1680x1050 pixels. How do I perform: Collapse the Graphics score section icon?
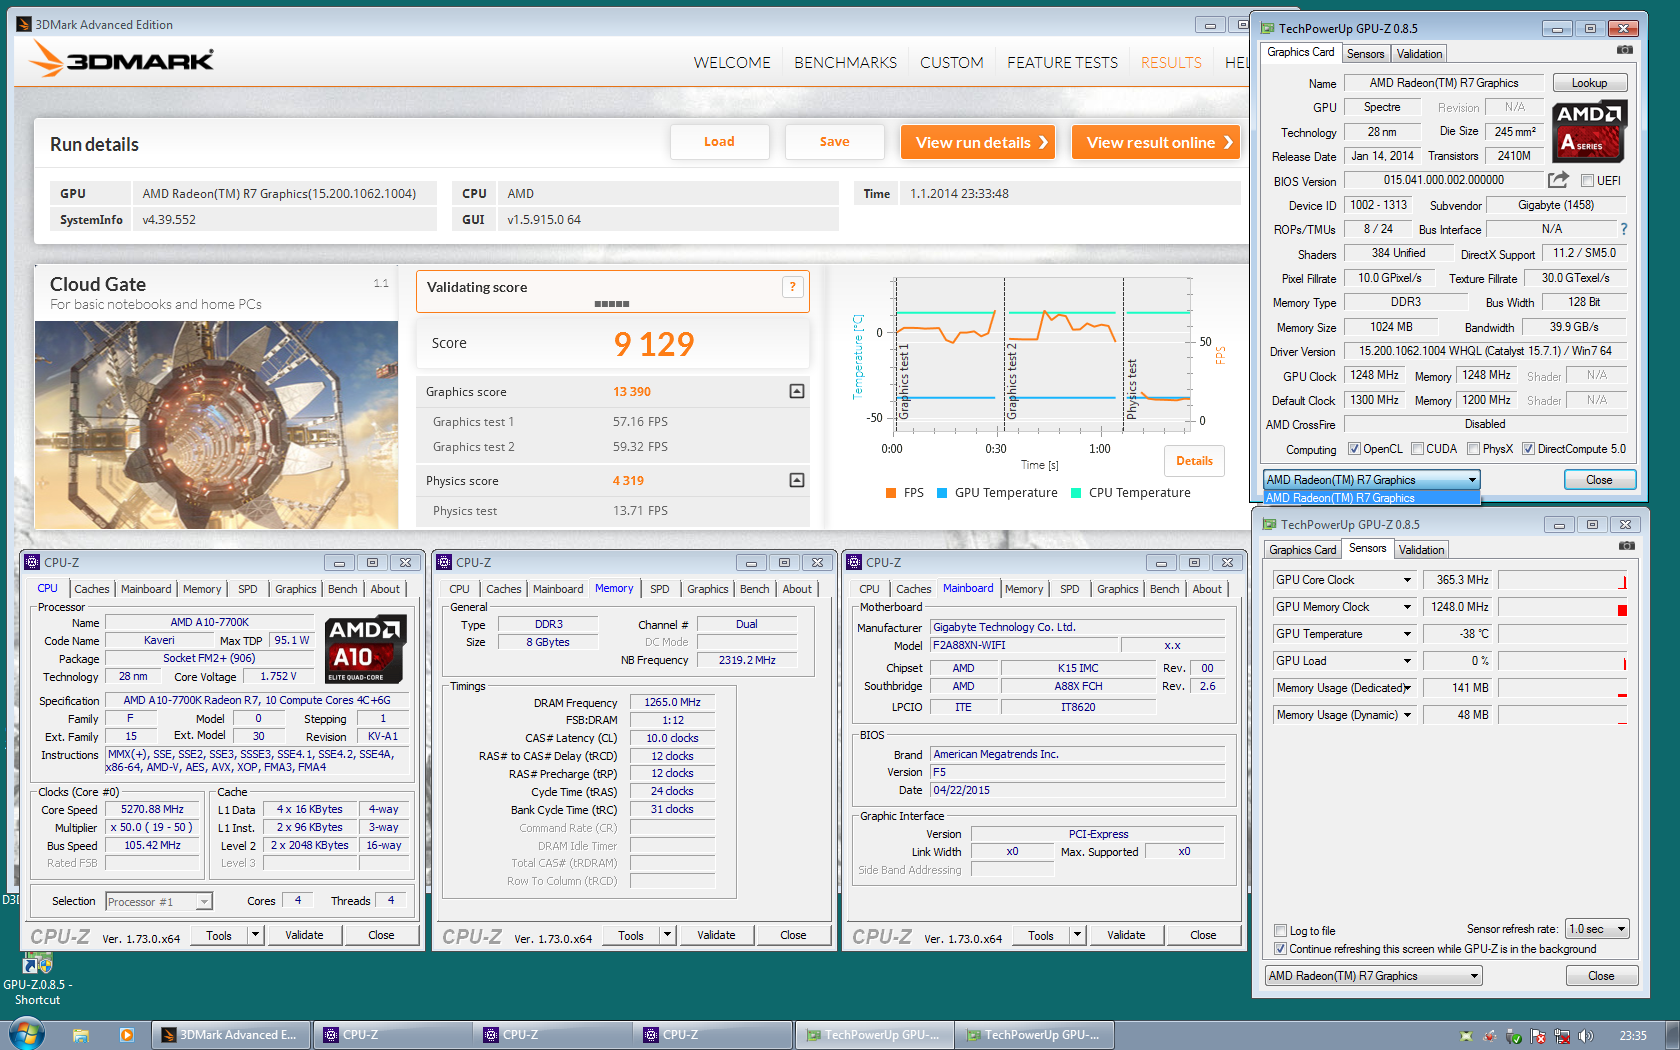(x=797, y=391)
